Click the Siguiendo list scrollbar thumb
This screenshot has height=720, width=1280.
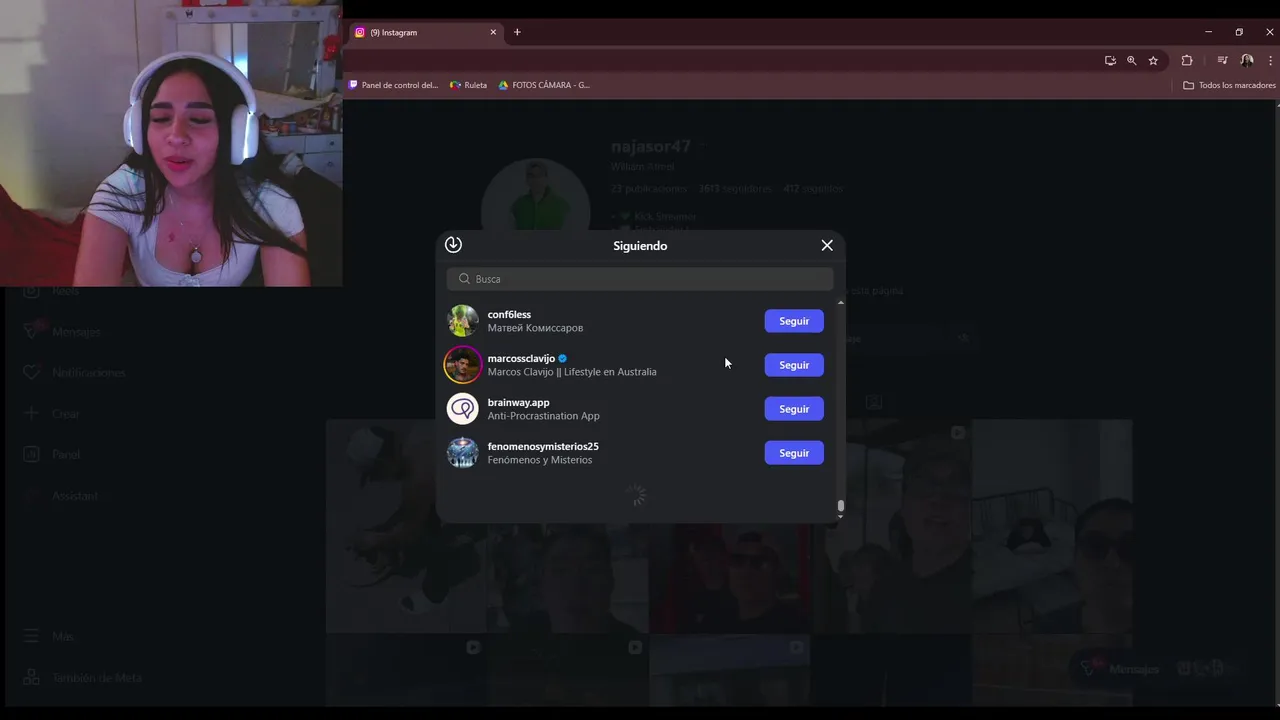[841, 506]
